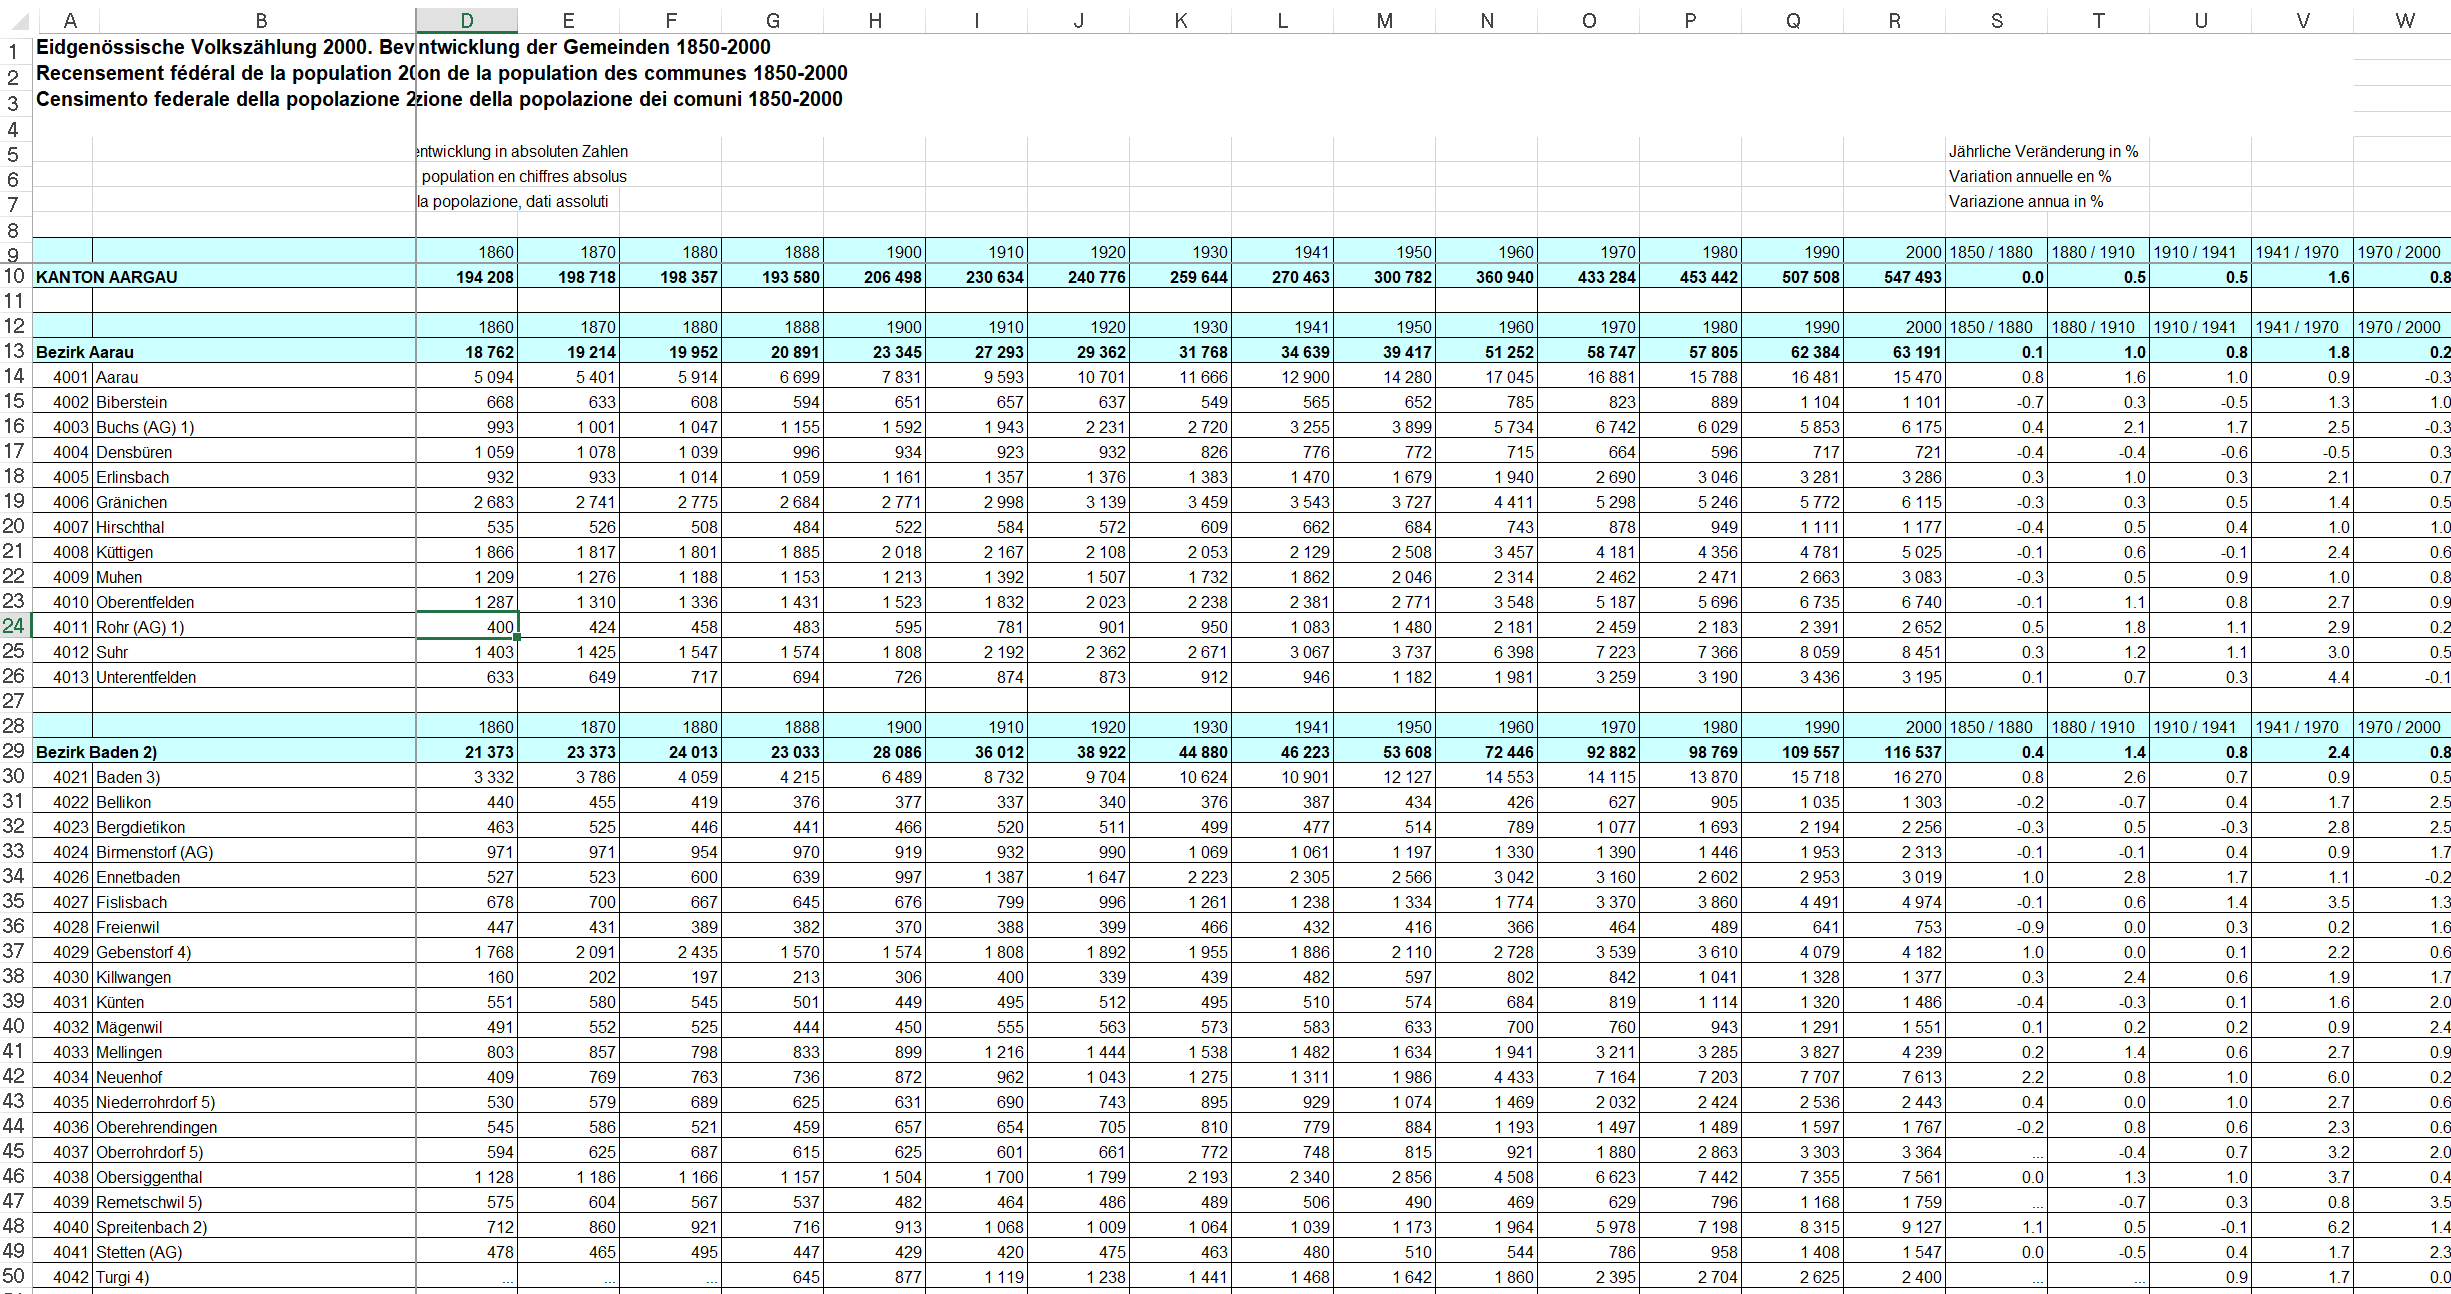
Task: Select Baden 1900 value 6 489
Action: coord(875,777)
